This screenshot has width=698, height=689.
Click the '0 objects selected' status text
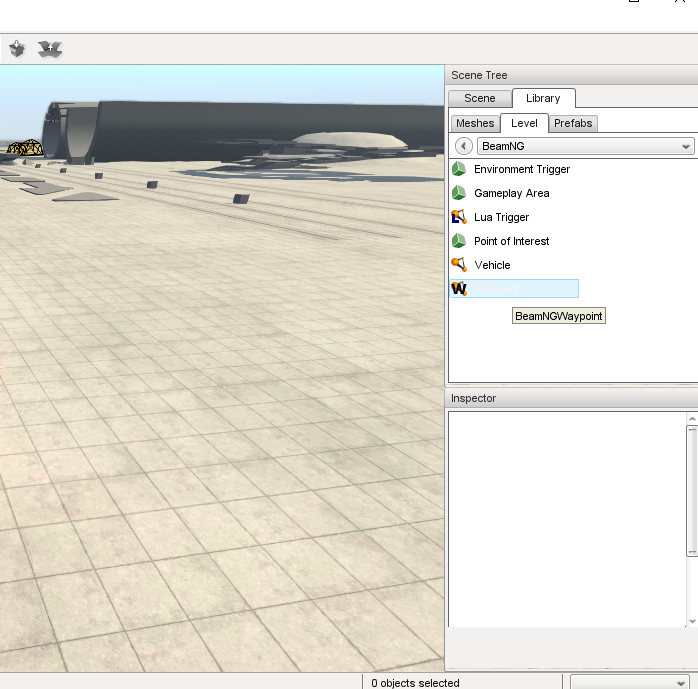pyautogui.click(x=415, y=683)
